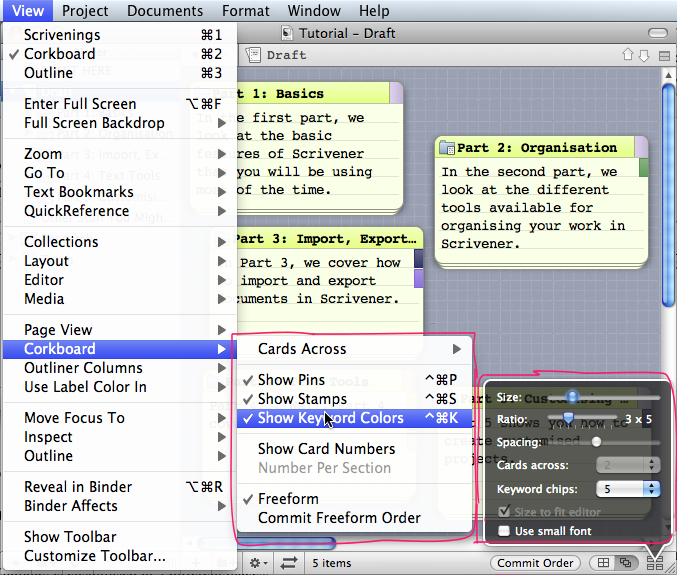Expand the Page View submenu
Viewport: 677px width, 575px height.
(x=120, y=330)
